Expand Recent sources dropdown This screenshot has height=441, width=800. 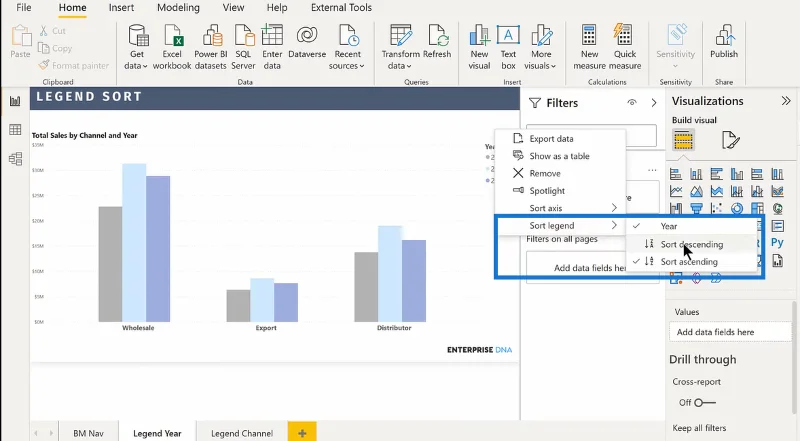tap(362, 66)
